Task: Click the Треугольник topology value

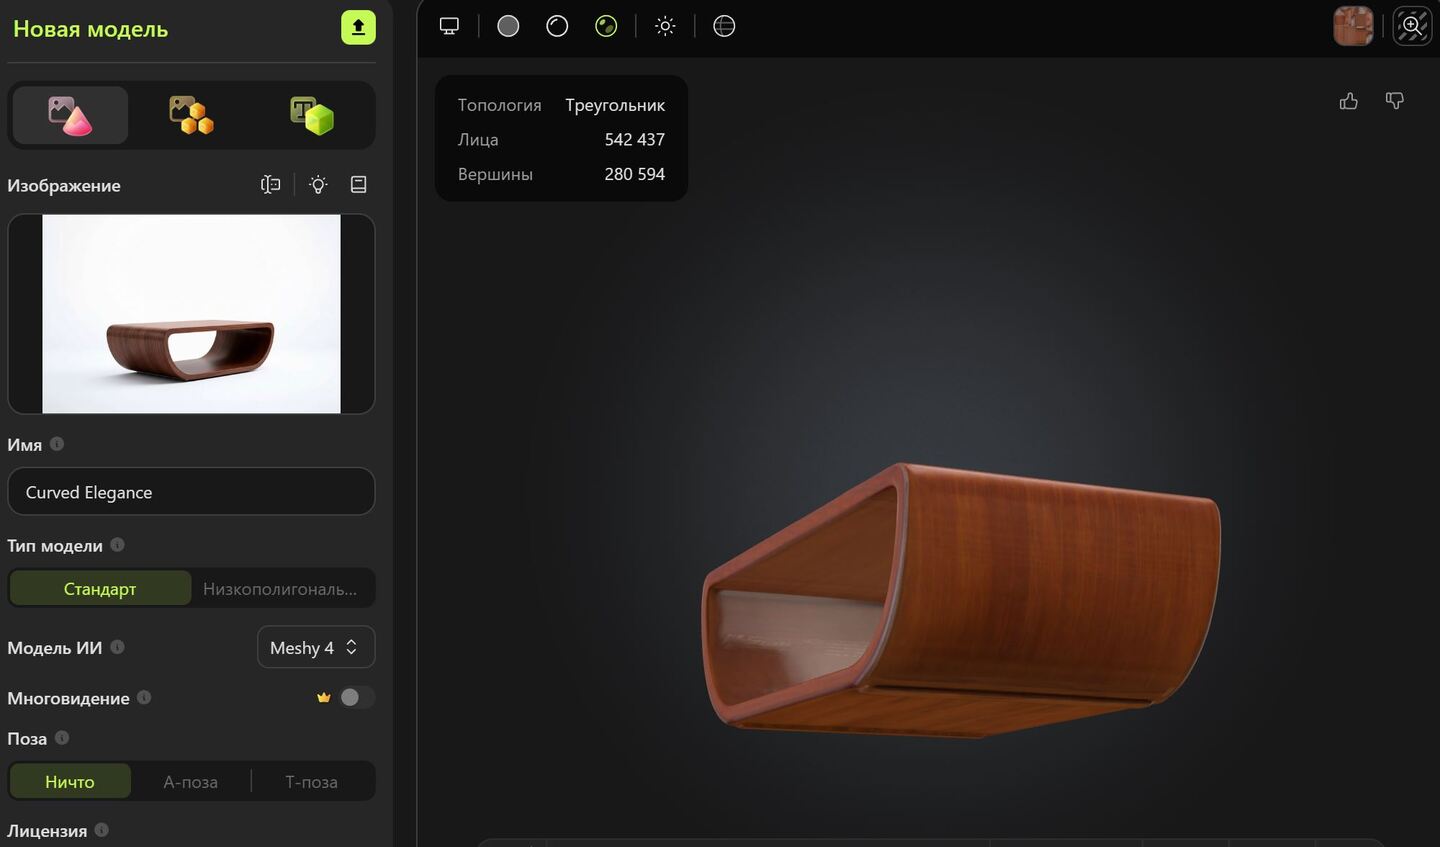Action: coord(615,105)
